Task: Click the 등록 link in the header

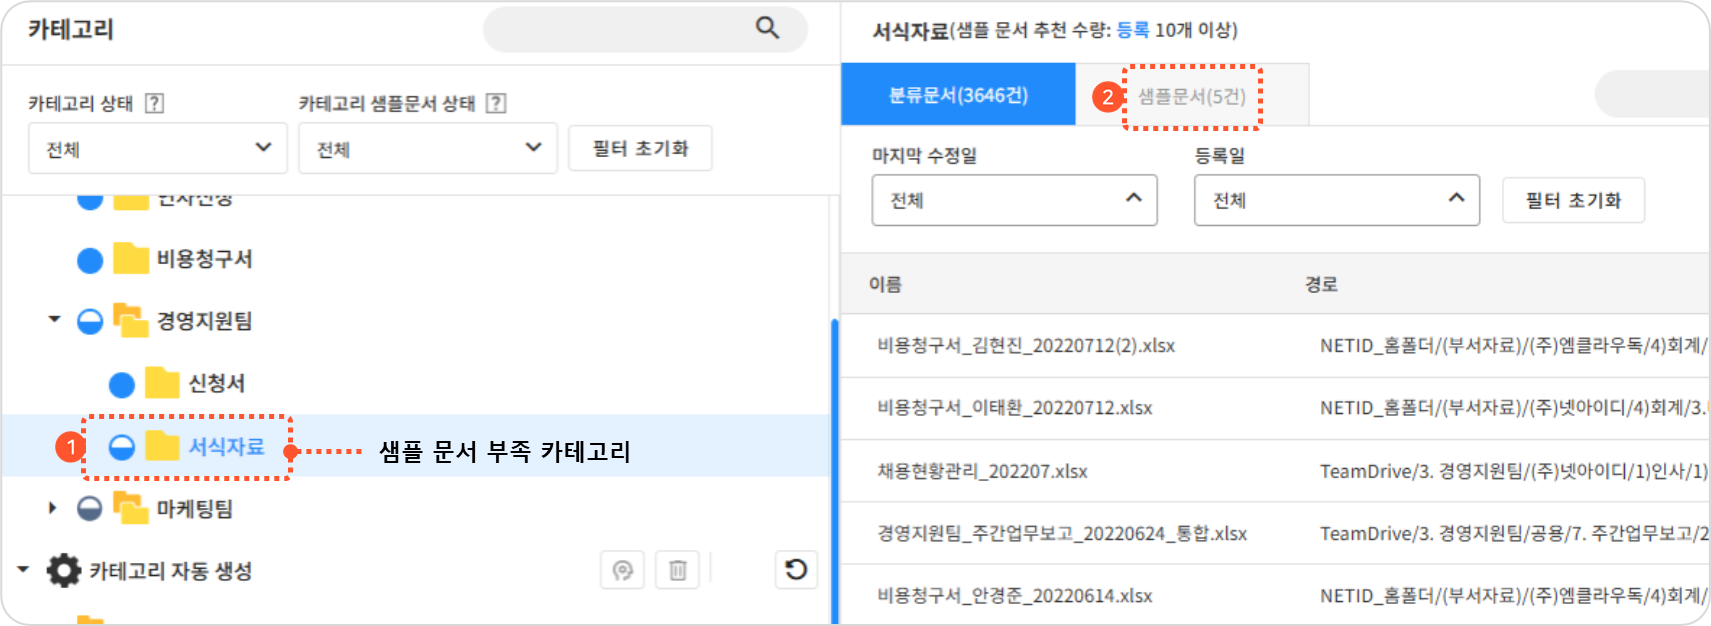Action: [1132, 30]
